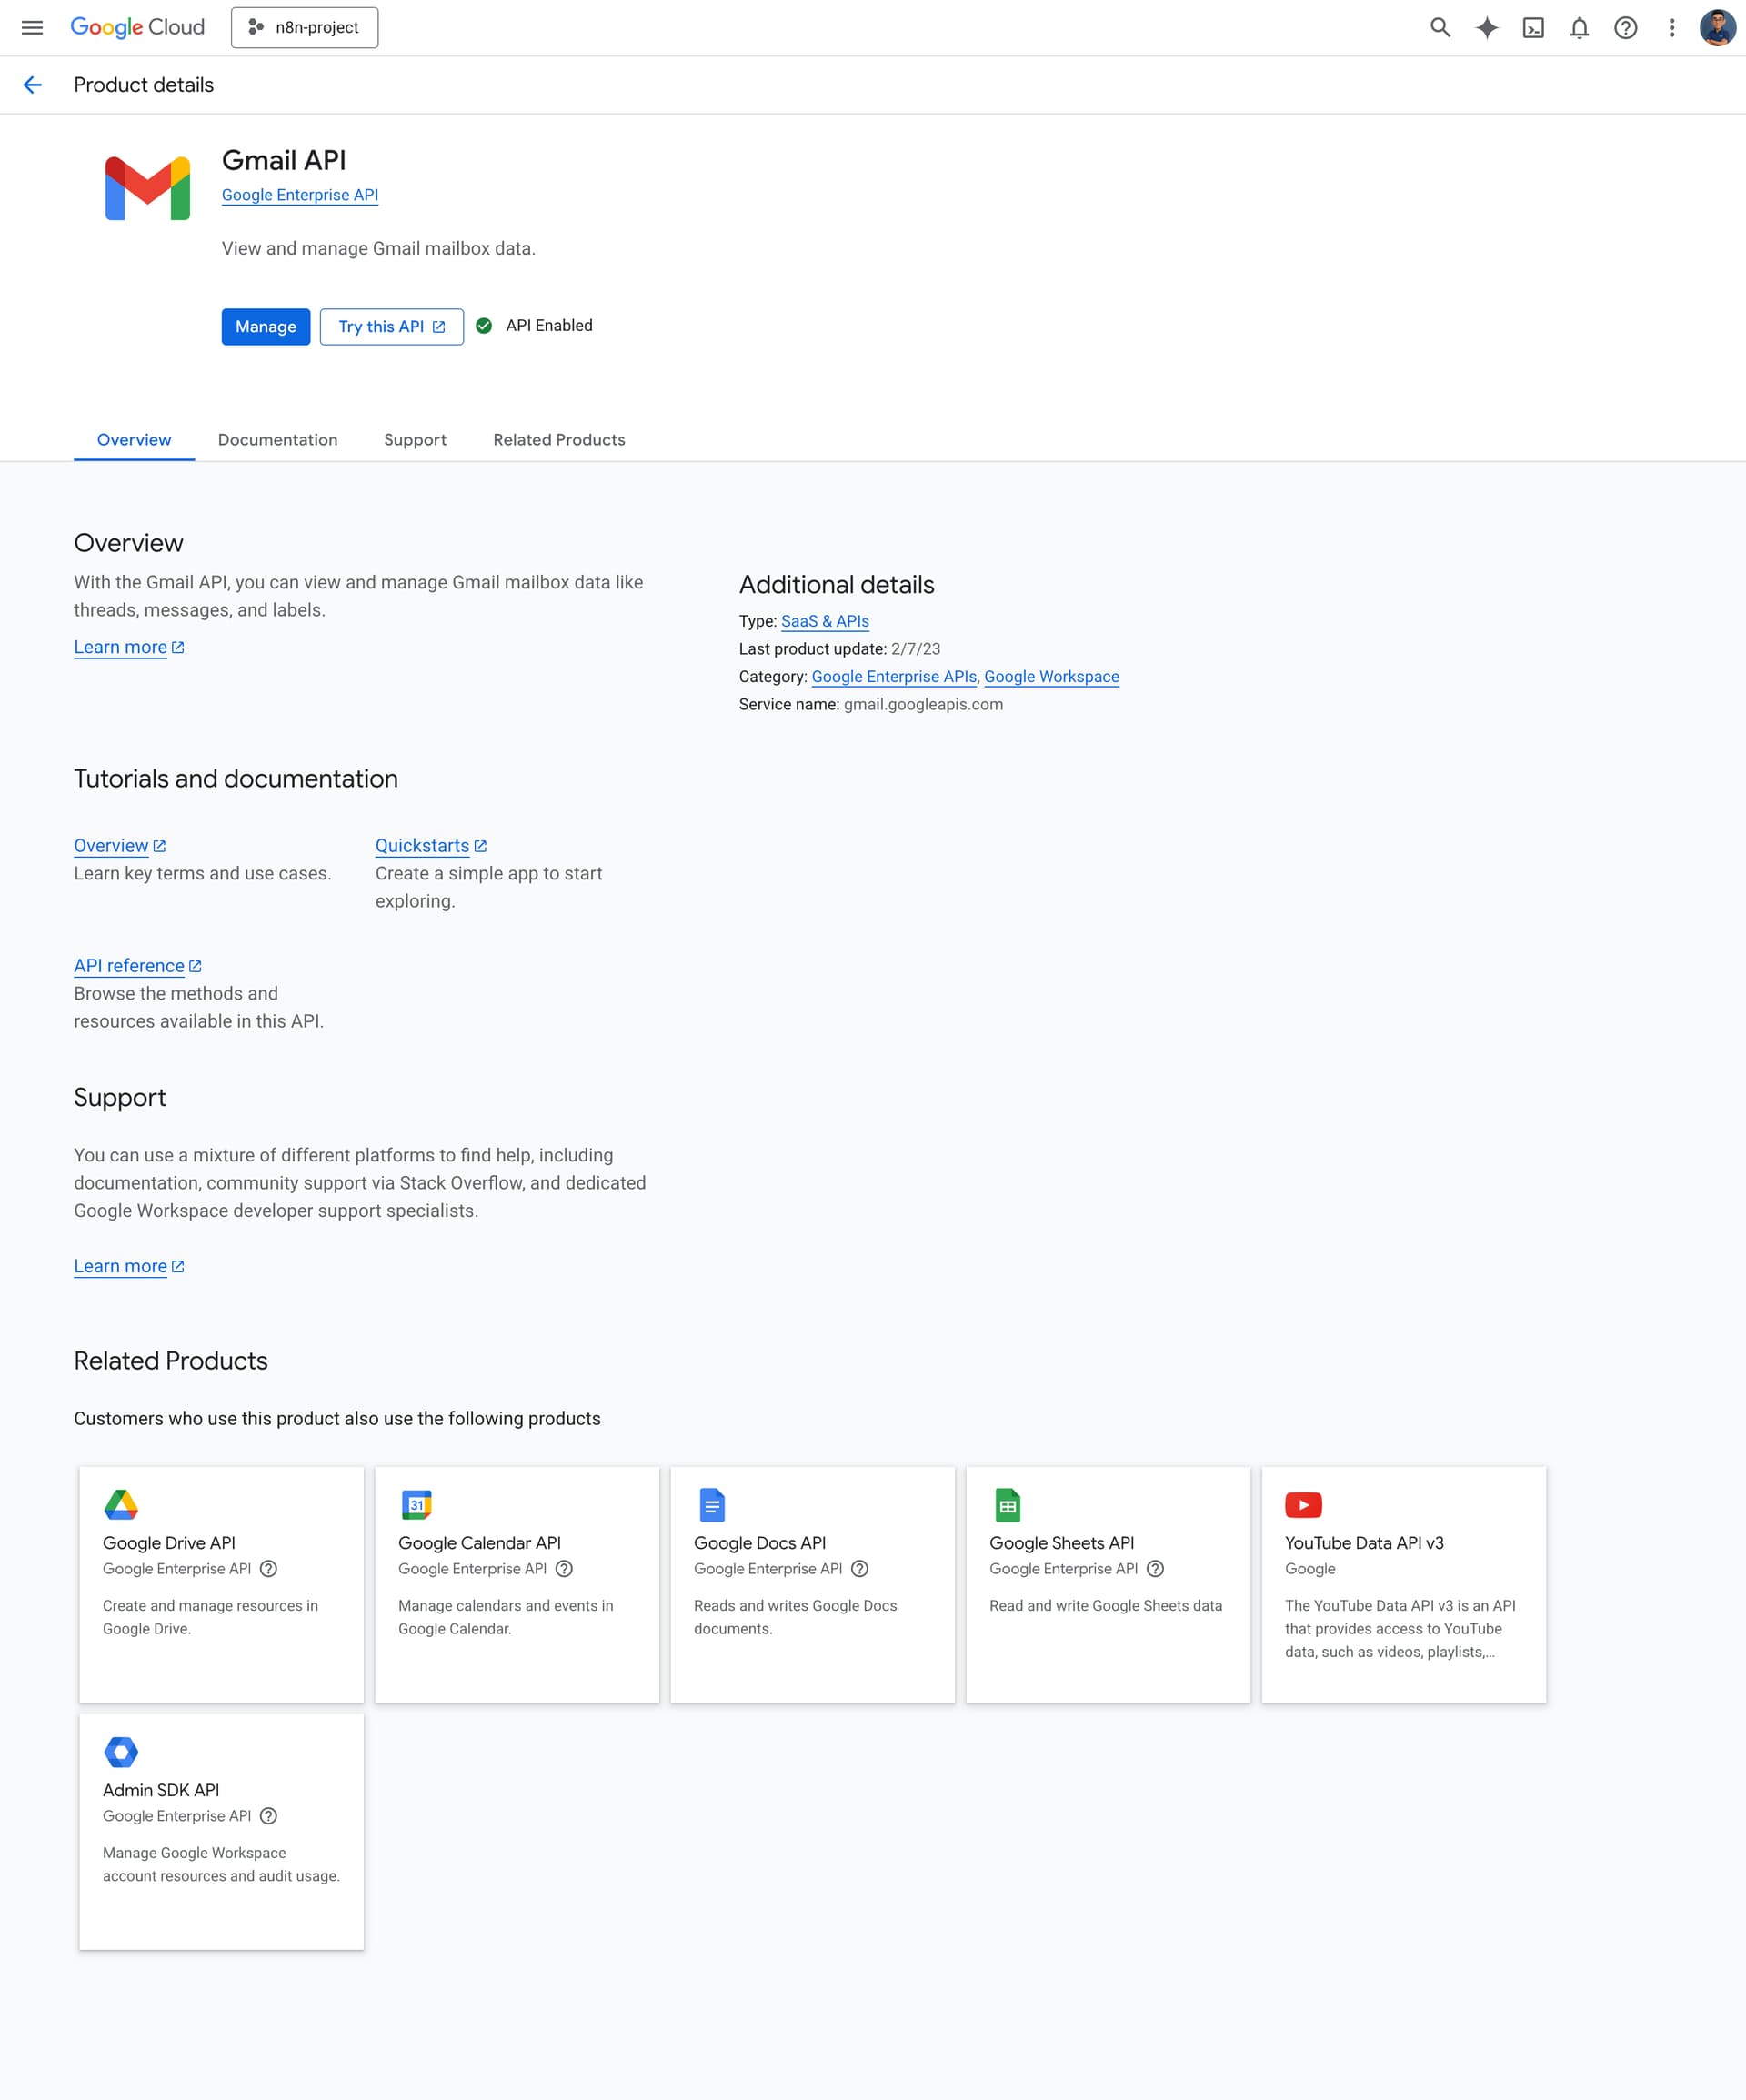Image resolution: width=1746 pixels, height=2100 pixels.
Task: Open the Google Calendar API product card
Action: click(x=516, y=1583)
